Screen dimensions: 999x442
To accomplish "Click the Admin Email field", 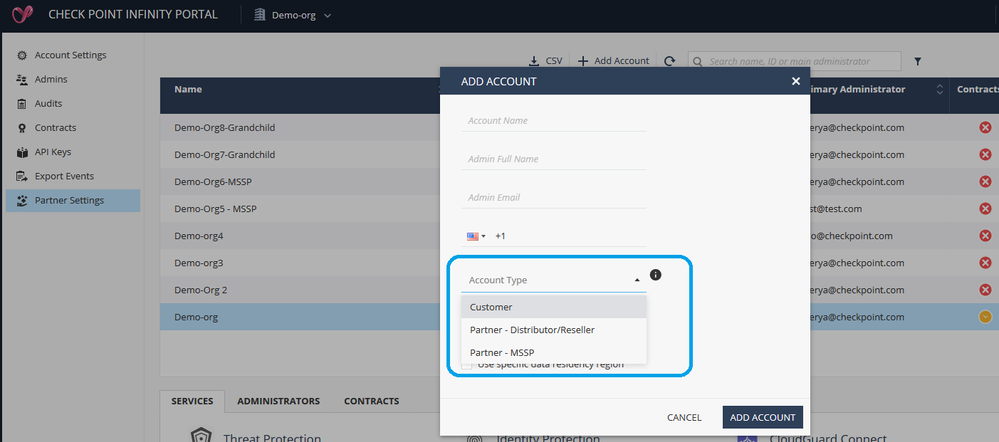I will click(554, 197).
